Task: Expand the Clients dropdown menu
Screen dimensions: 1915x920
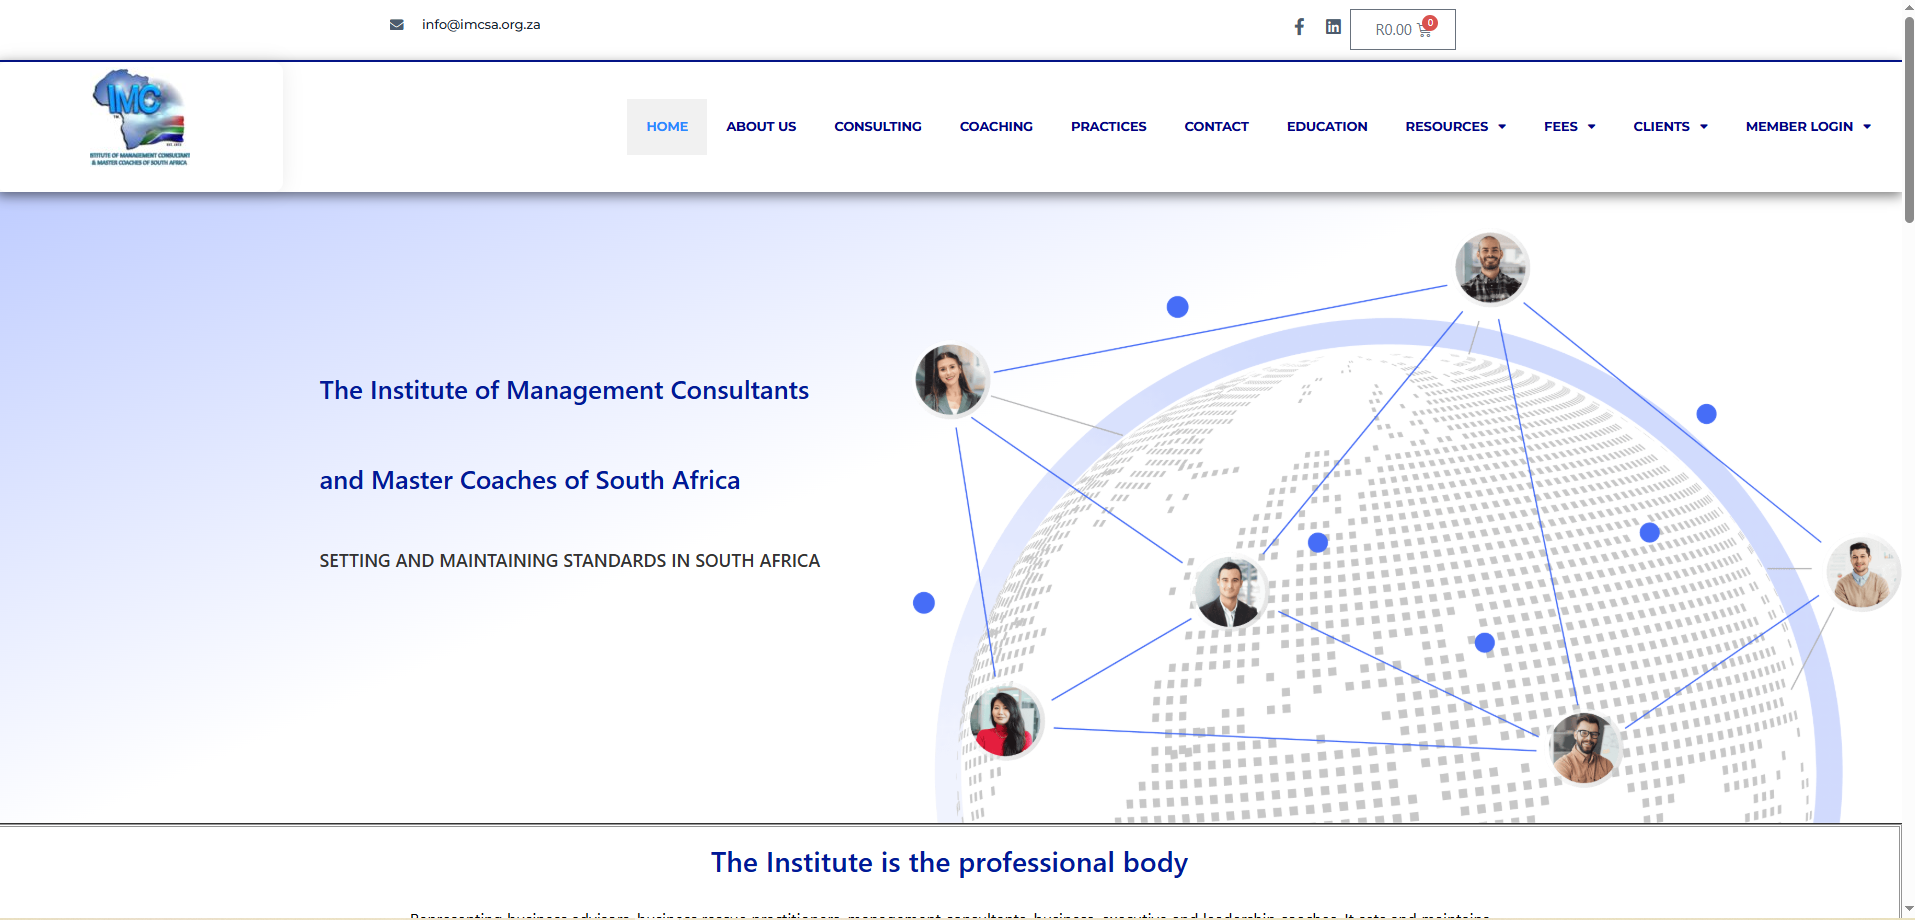Action: click(1670, 127)
